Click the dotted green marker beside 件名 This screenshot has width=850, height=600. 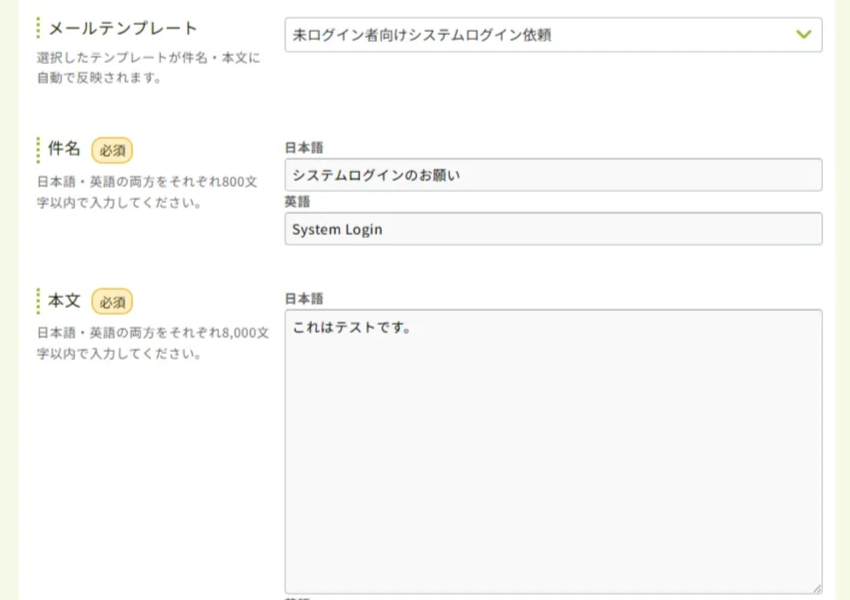[38, 150]
